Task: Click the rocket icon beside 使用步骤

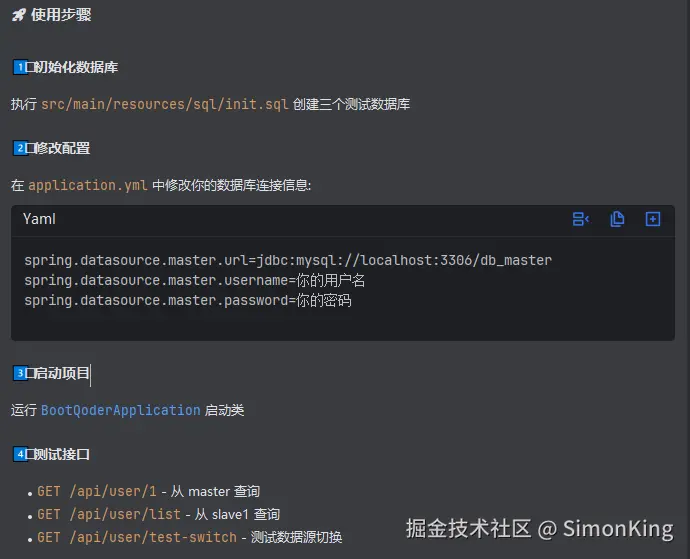Action: coord(18,15)
